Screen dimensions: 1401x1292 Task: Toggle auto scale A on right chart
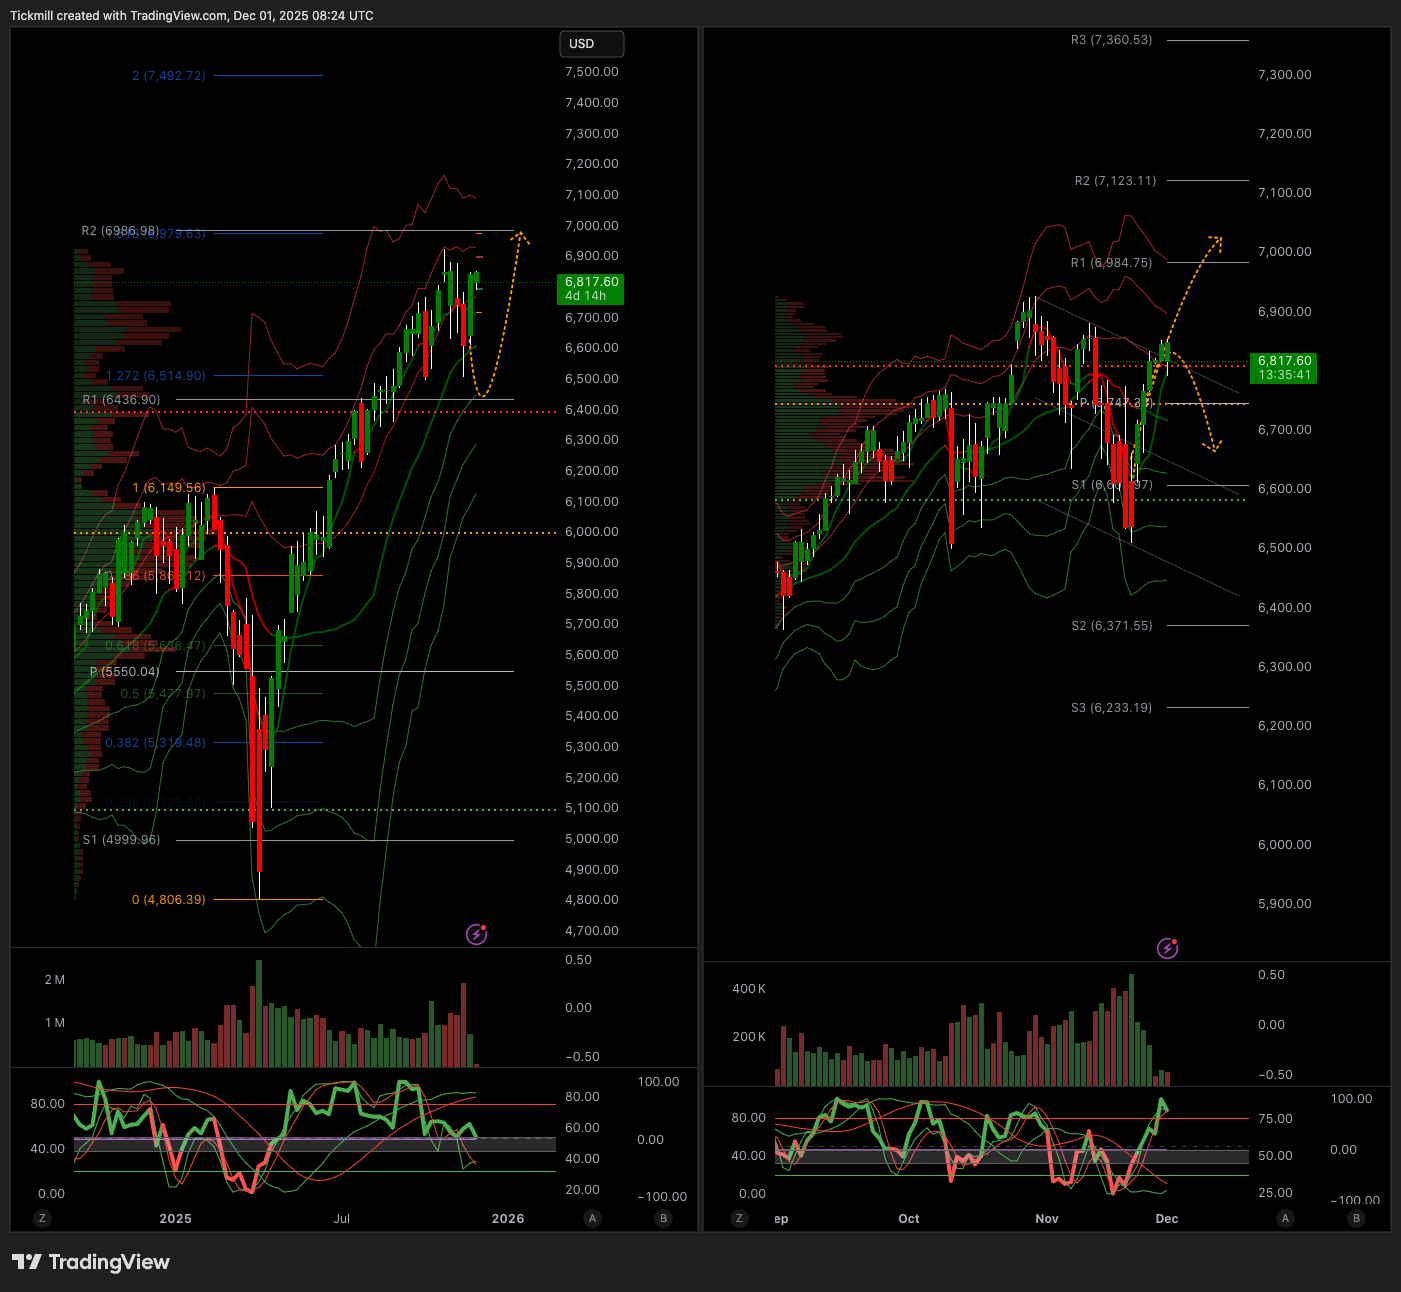click(x=1286, y=1218)
